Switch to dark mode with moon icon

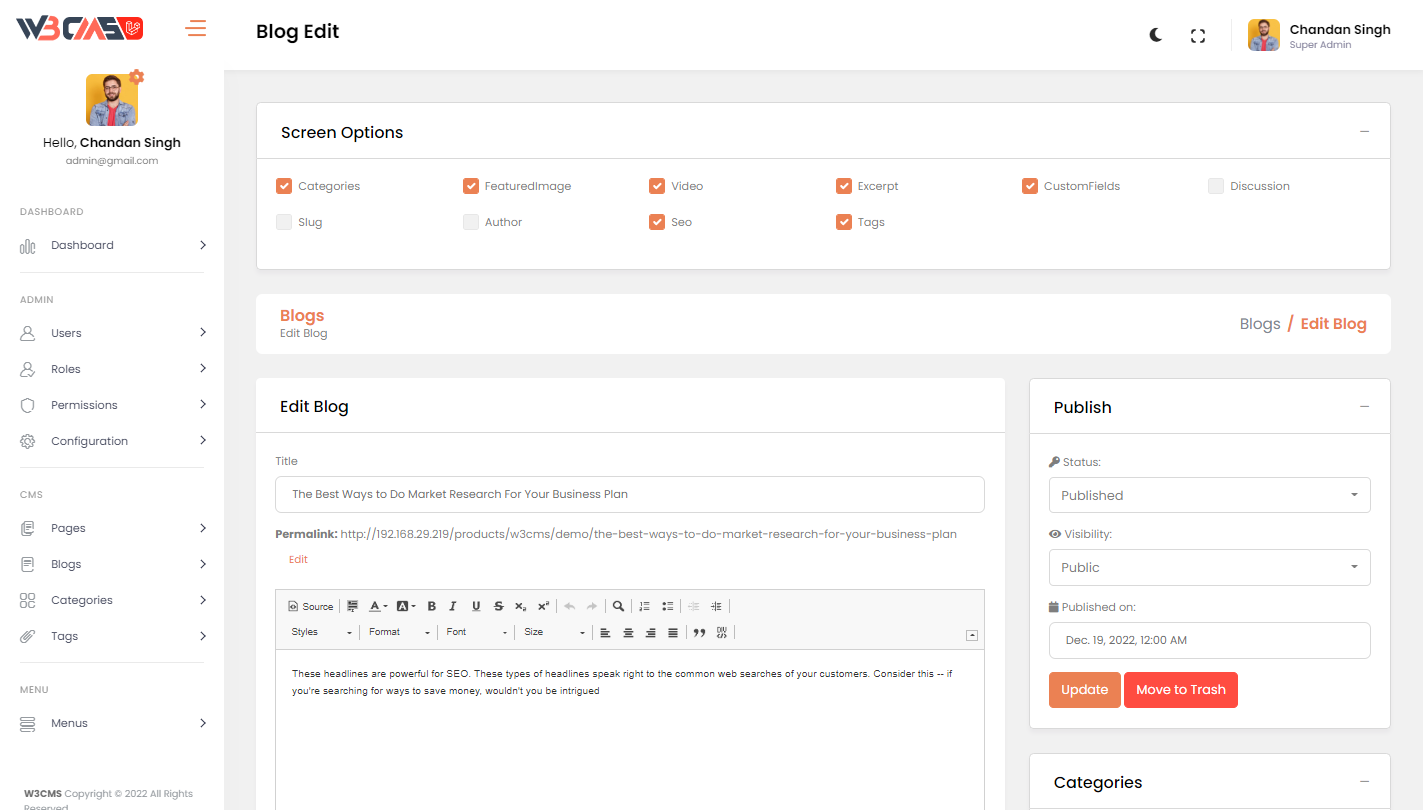pos(1156,35)
